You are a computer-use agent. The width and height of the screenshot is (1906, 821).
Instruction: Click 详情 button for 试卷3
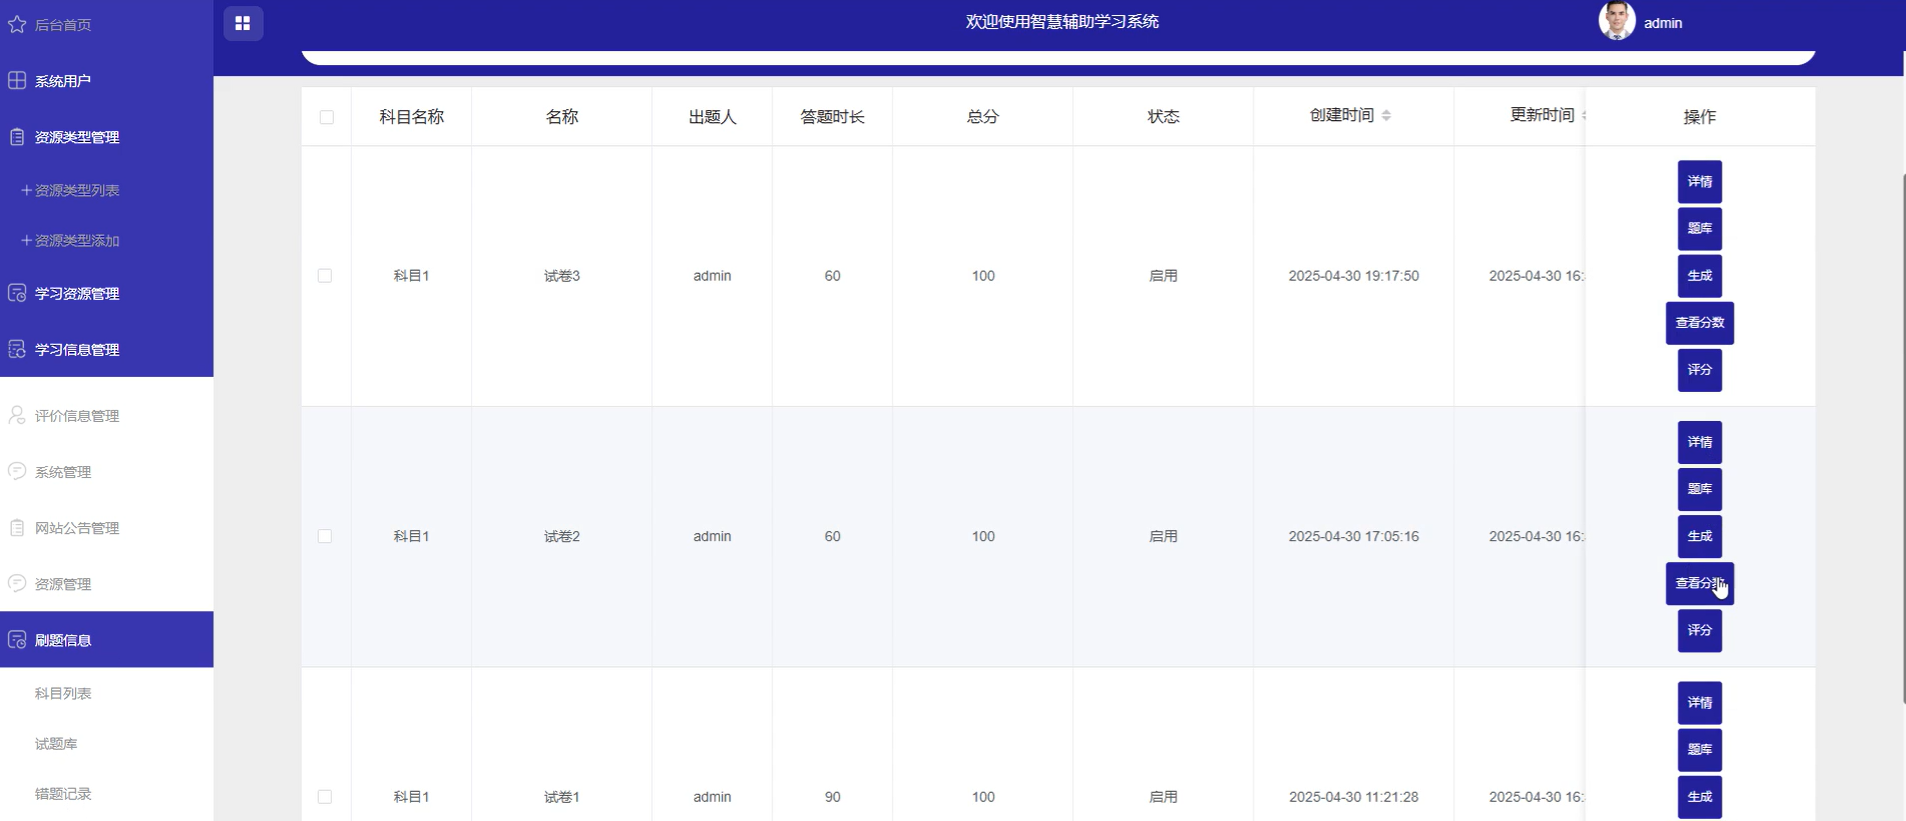coord(1699,182)
